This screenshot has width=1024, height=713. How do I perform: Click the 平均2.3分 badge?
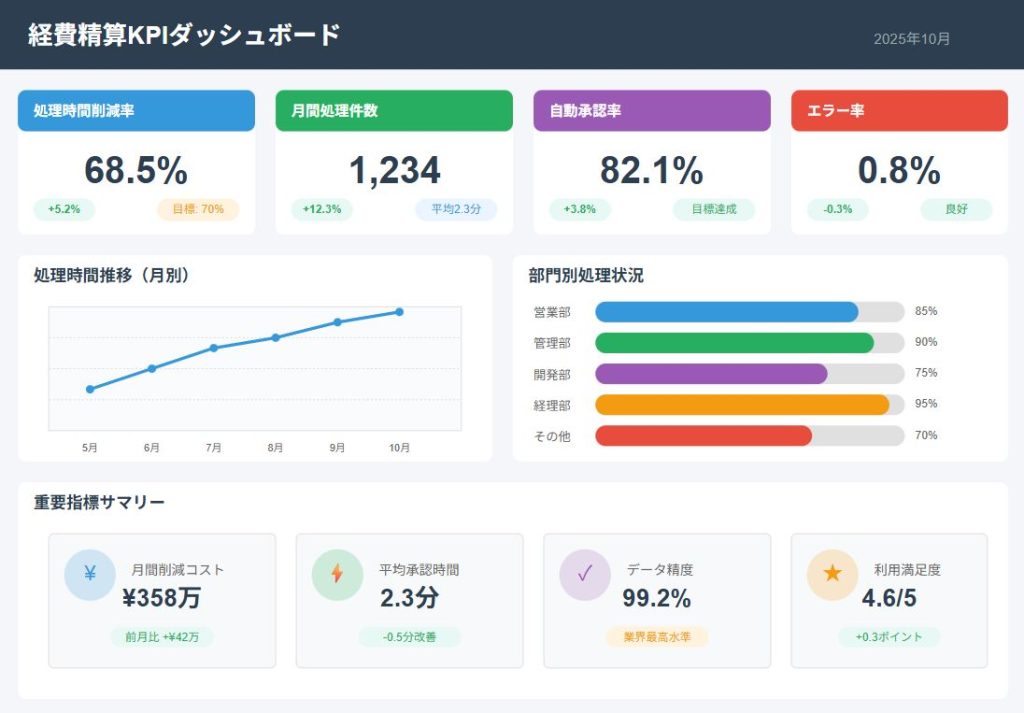456,210
